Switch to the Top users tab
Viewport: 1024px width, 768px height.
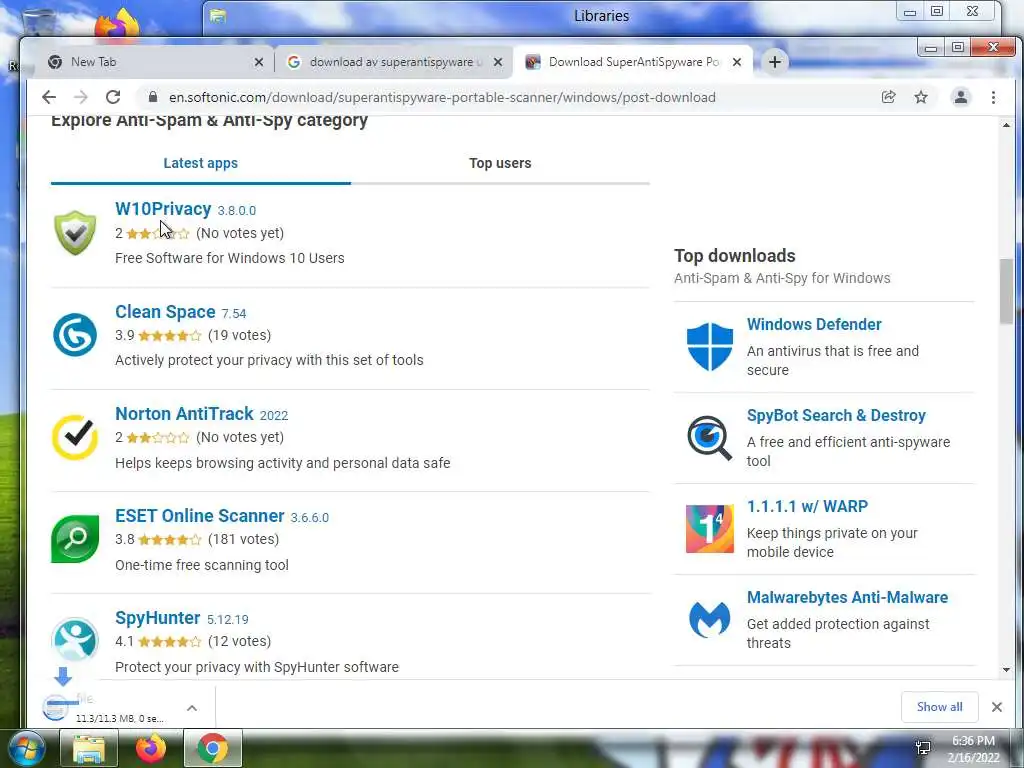point(500,163)
